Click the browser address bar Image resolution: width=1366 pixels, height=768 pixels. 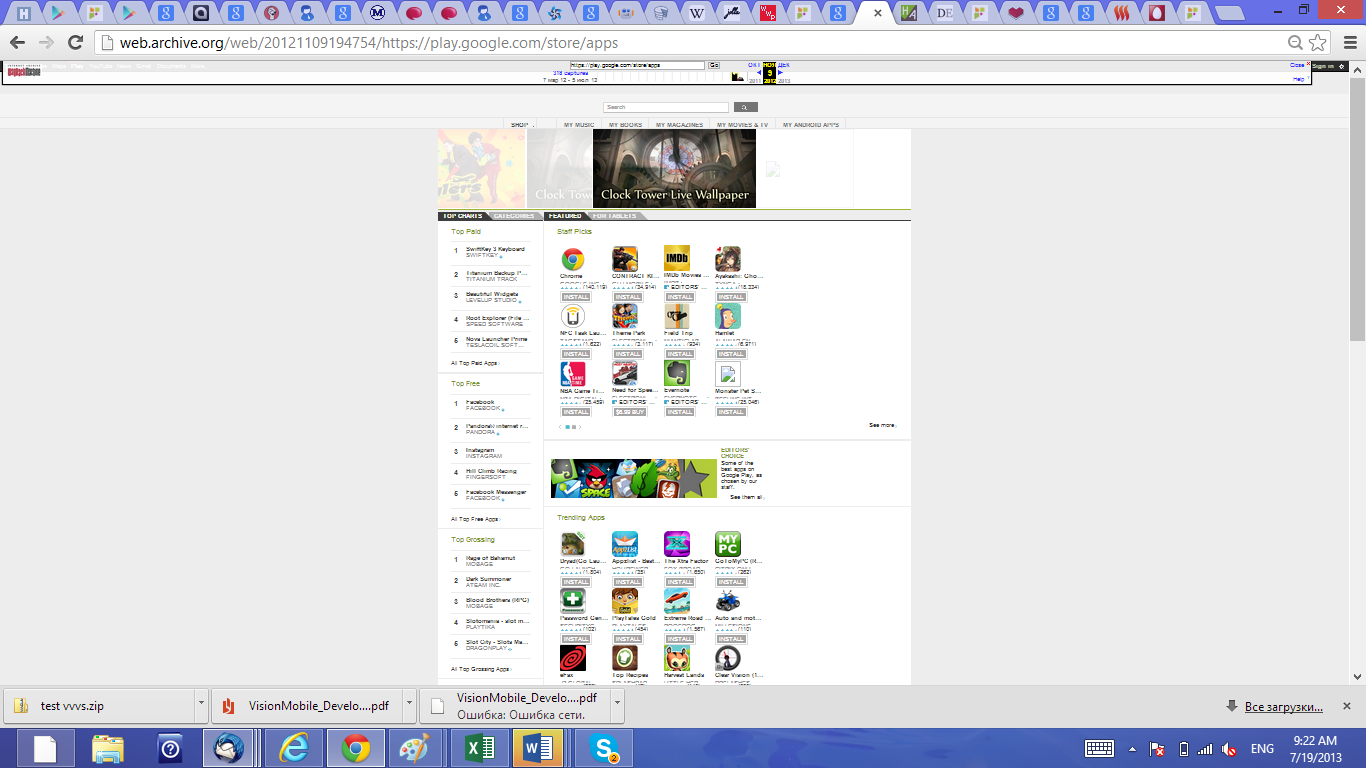[690, 43]
